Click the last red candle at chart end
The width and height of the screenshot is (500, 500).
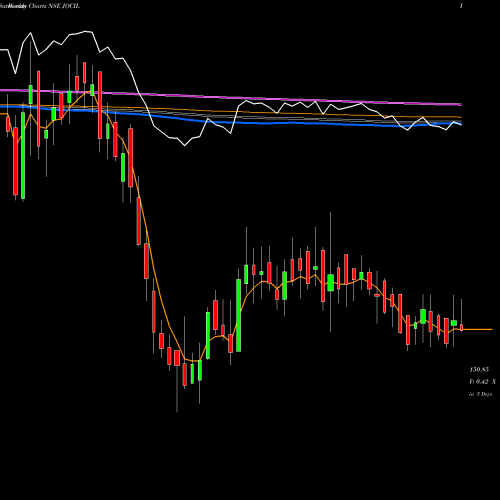461,327
